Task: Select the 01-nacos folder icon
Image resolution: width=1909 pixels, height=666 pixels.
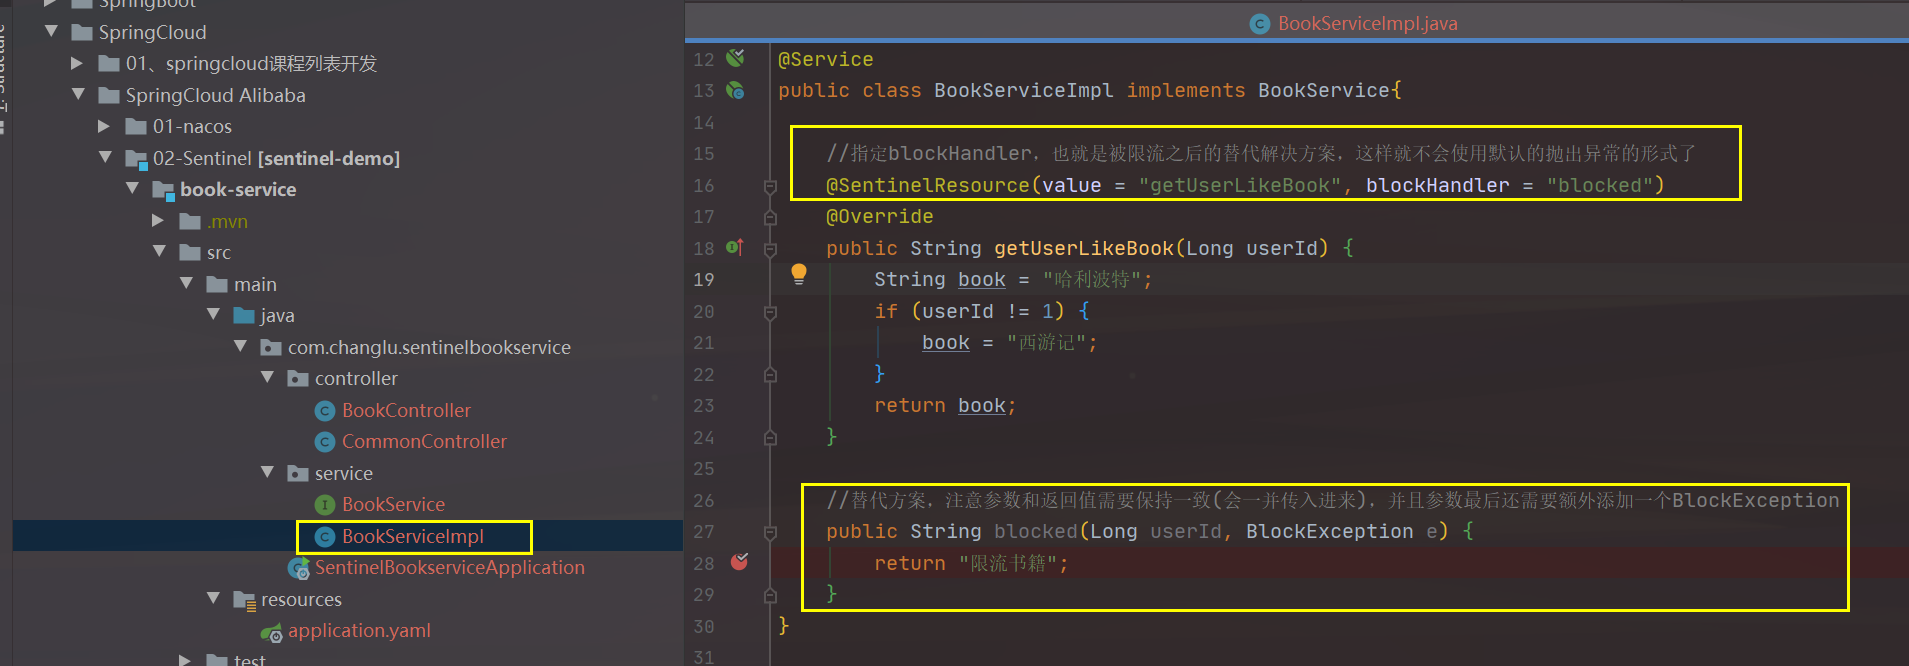Action: pos(136,126)
